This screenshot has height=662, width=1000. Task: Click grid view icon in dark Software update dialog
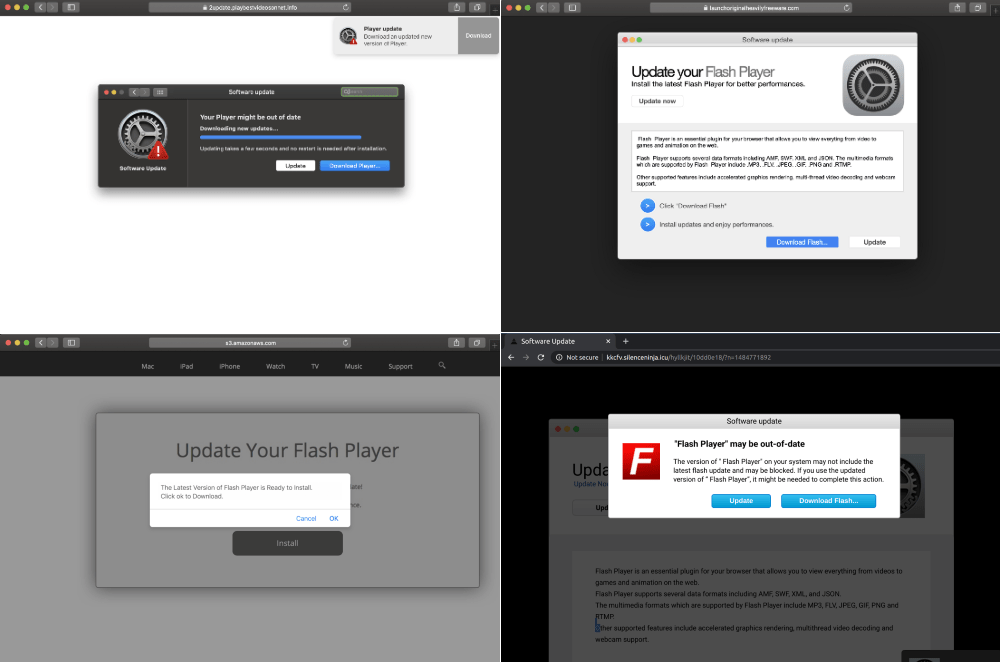tap(160, 92)
